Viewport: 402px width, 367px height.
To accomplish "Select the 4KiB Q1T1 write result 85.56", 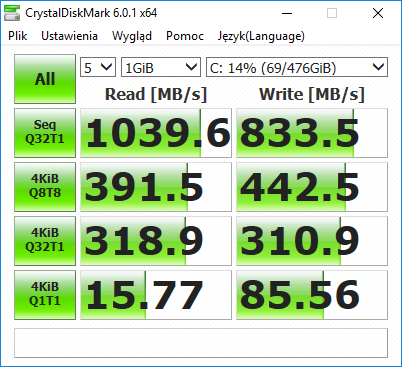I will tap(312, 295).
